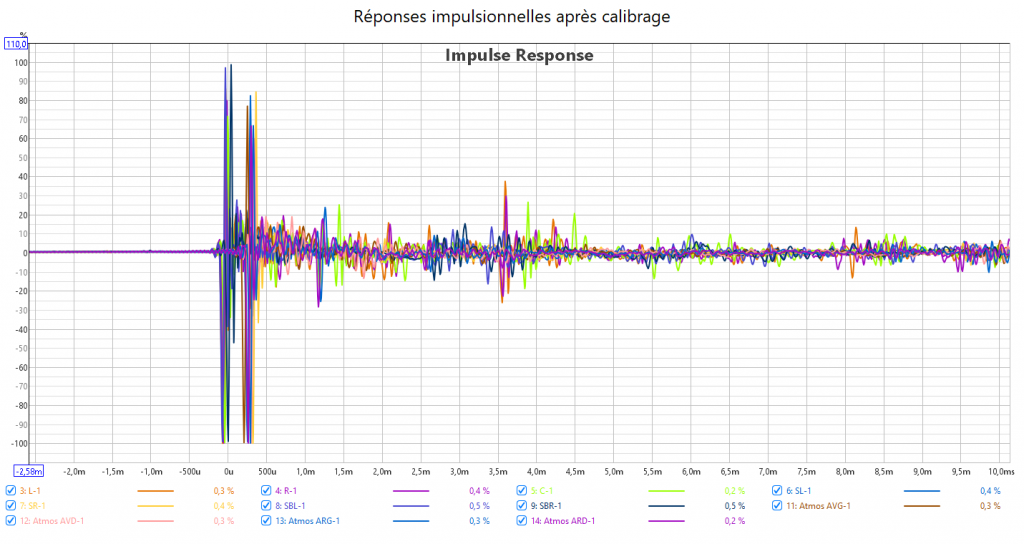Toggle the 11: Atmos AVG-1 checkbox
The width and height of the screenshot is (1024, 544).
coord(777,506)
